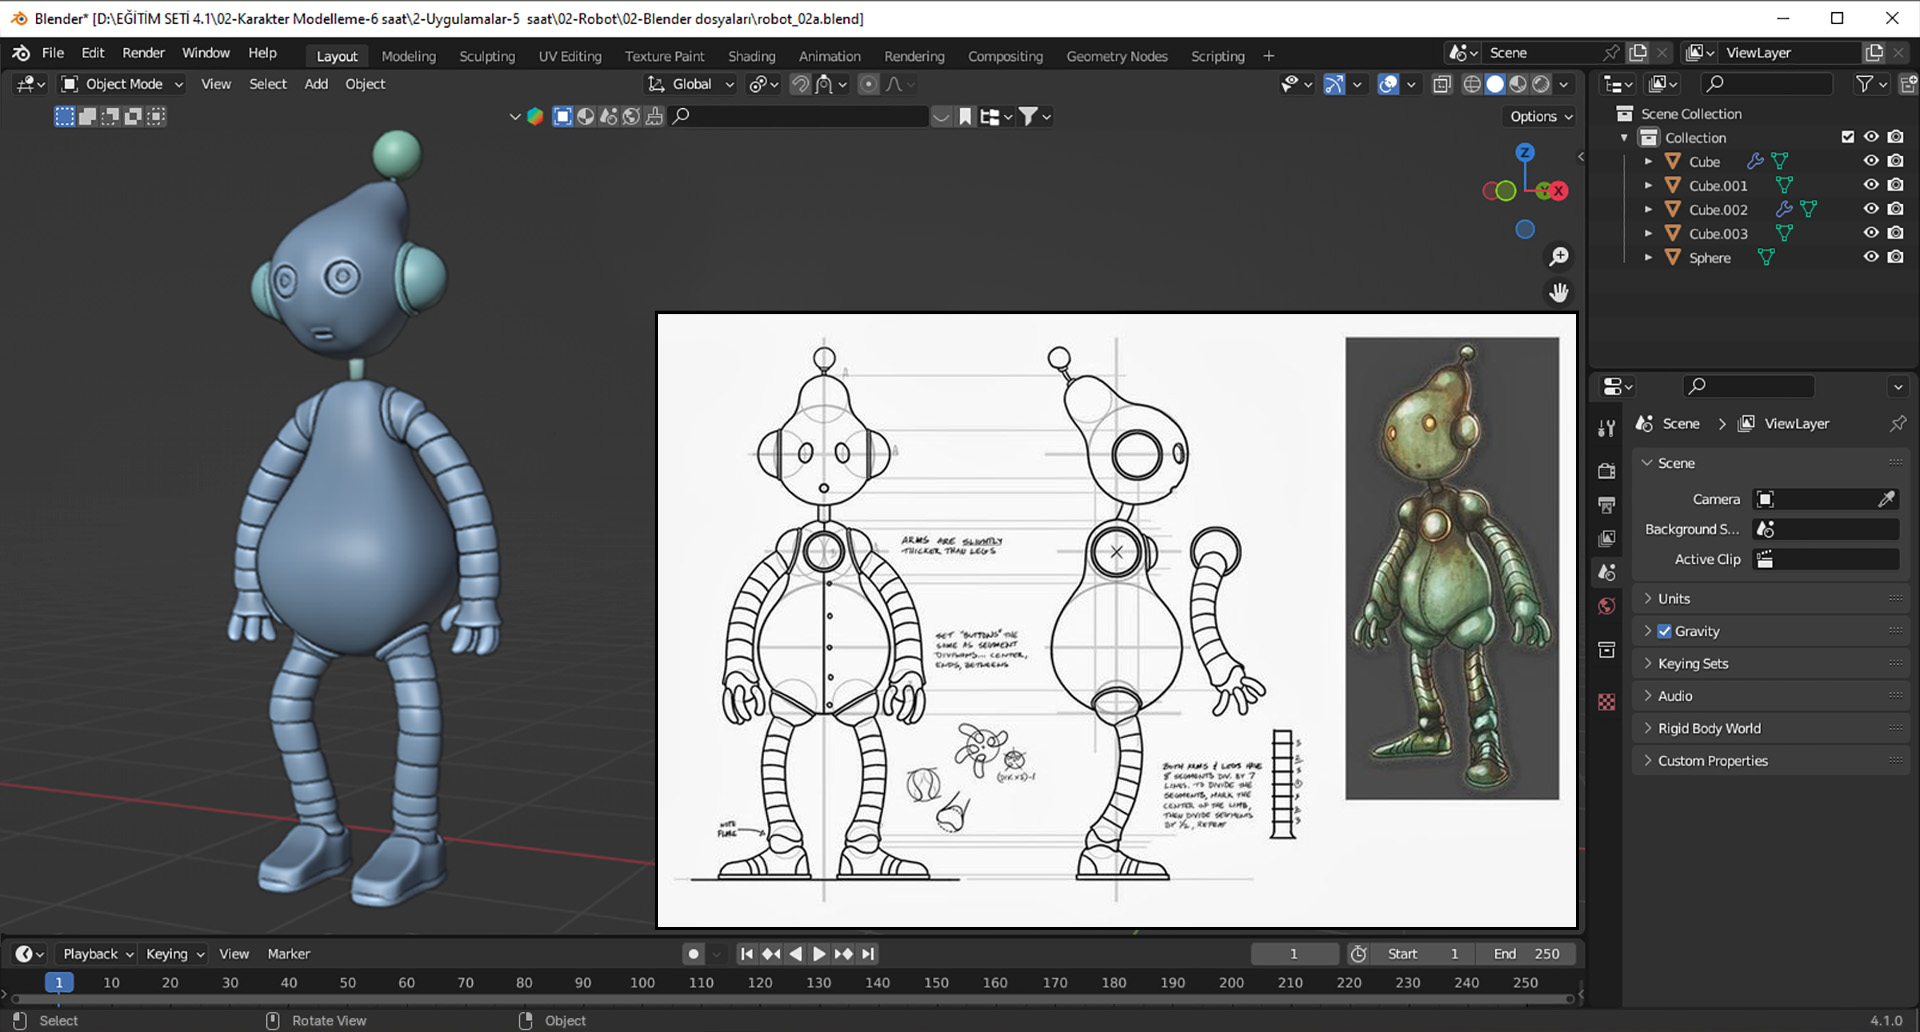Disable Sphere renderability via camera toggle
Screen dimensions: 1920x1032
point(1895,257)
